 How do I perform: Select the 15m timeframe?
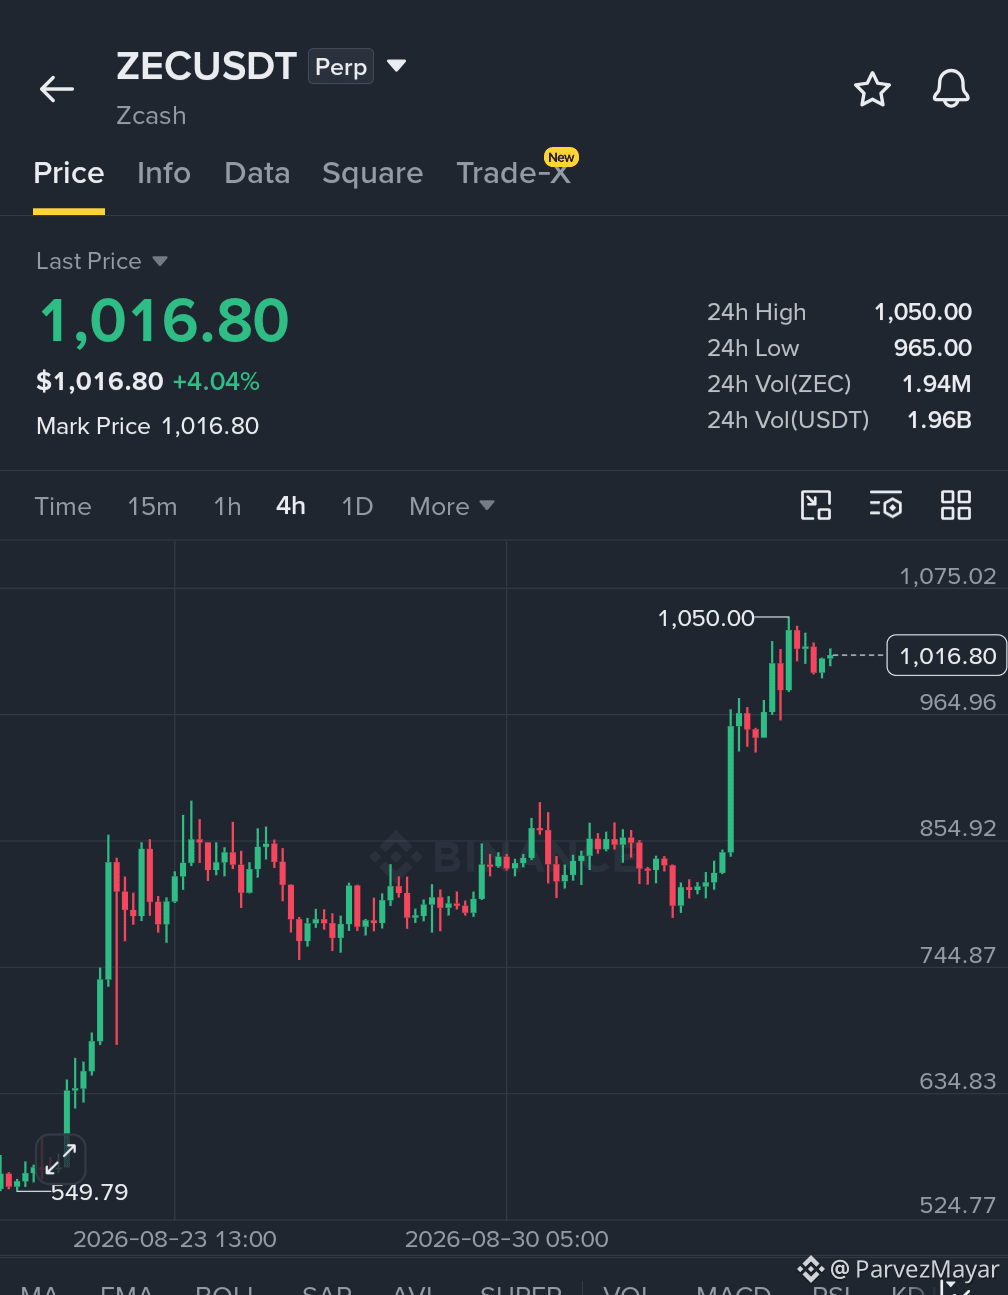click(152, 506)
